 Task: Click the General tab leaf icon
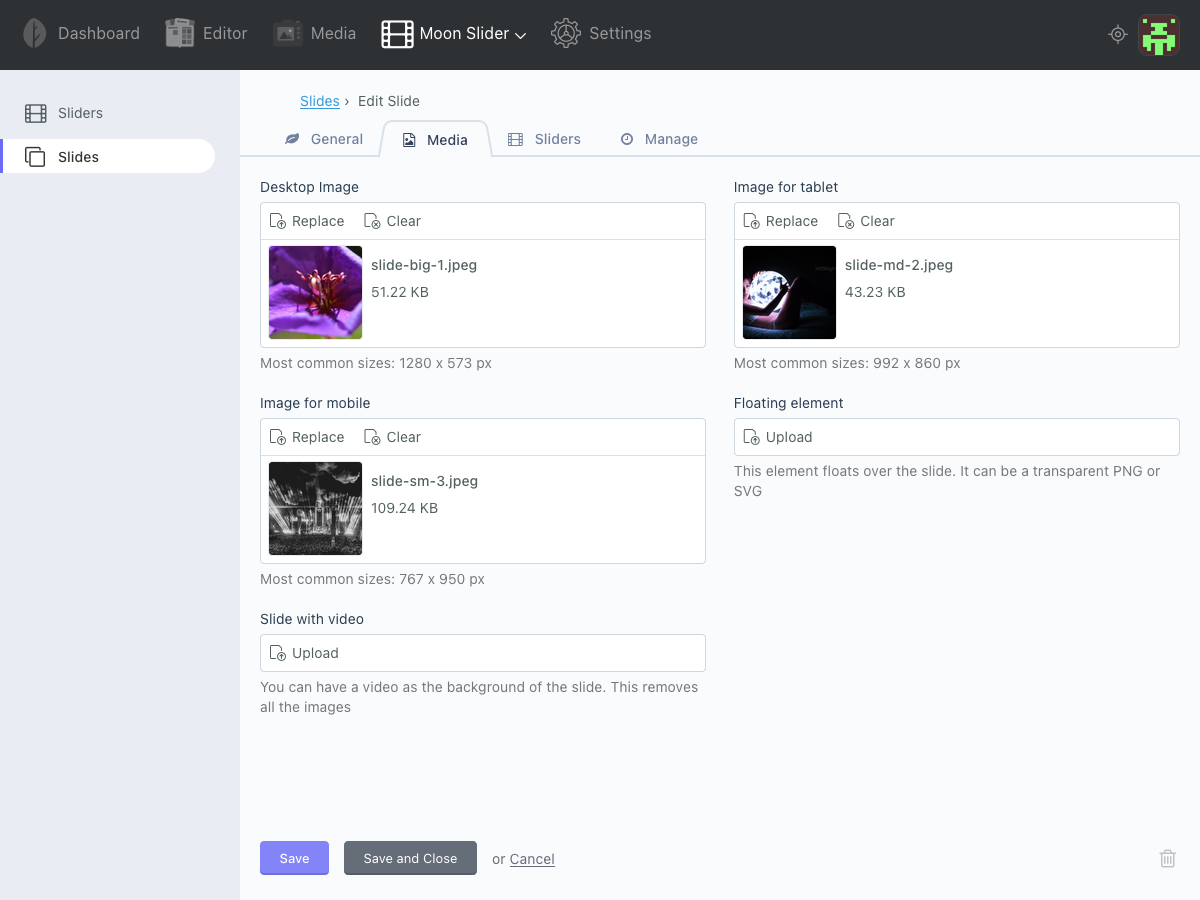292,139
